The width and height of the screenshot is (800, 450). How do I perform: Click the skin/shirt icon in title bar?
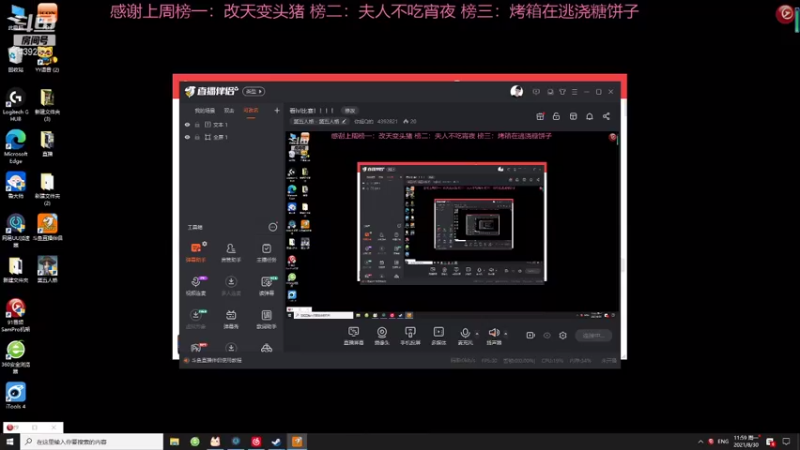point(562,92)
